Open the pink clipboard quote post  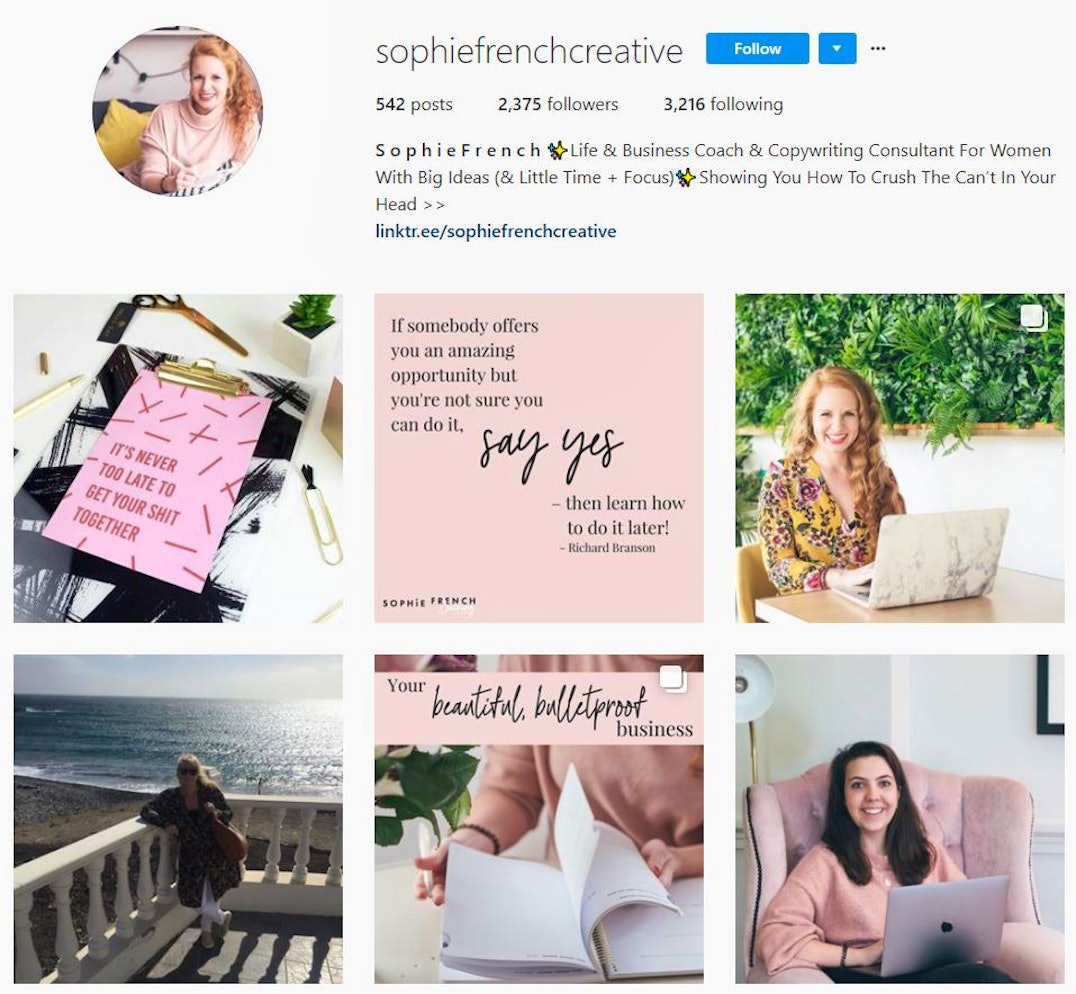pos(178,458)
